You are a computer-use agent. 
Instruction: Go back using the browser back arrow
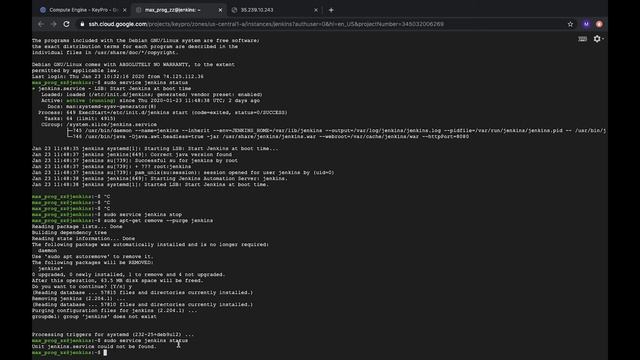pos(41,24)
